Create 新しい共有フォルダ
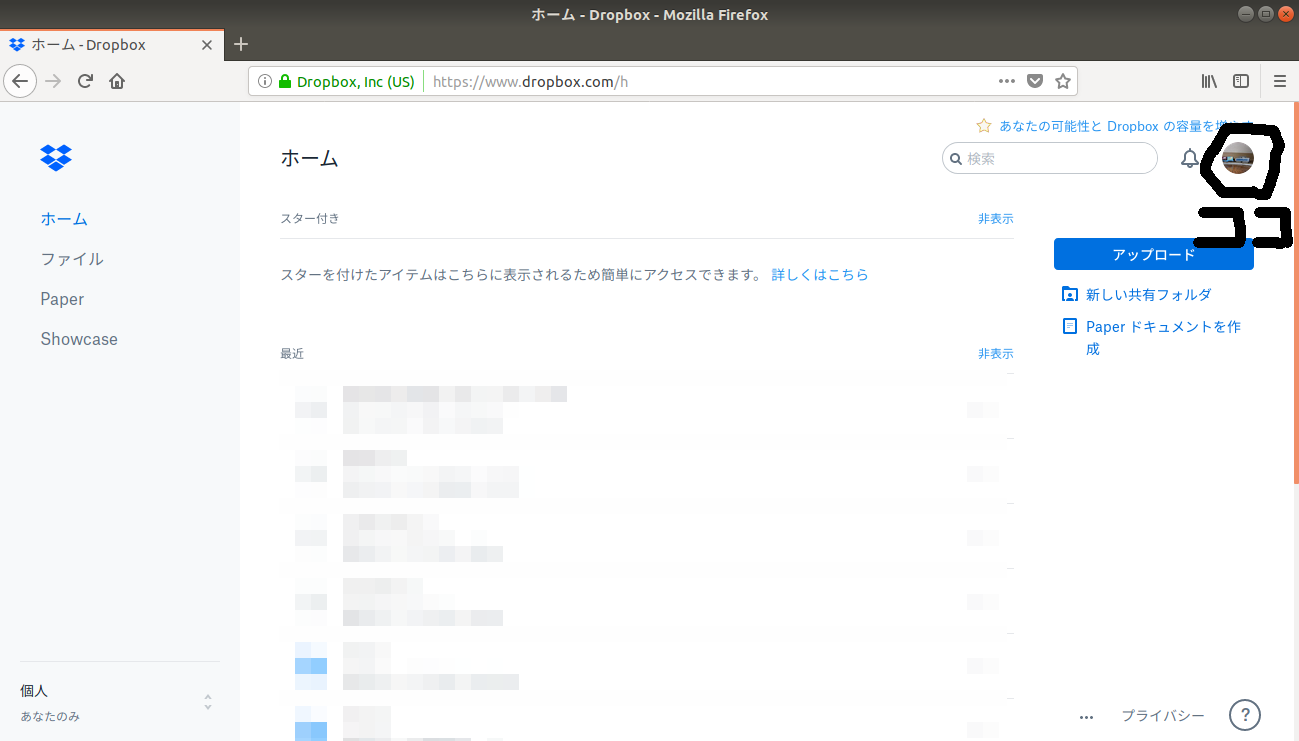Image resolution: width=1299 pixels, height=741 pixels. click(1148, 294)
